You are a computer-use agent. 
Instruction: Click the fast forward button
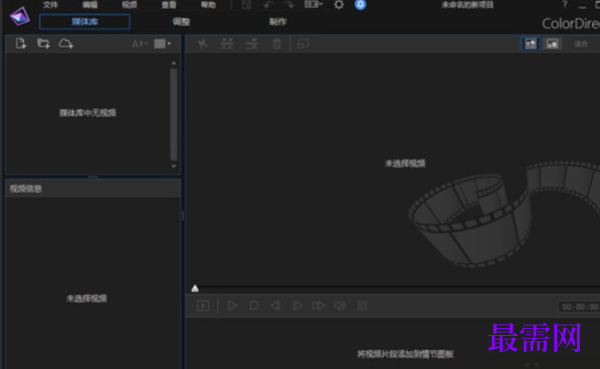(318, 305)
